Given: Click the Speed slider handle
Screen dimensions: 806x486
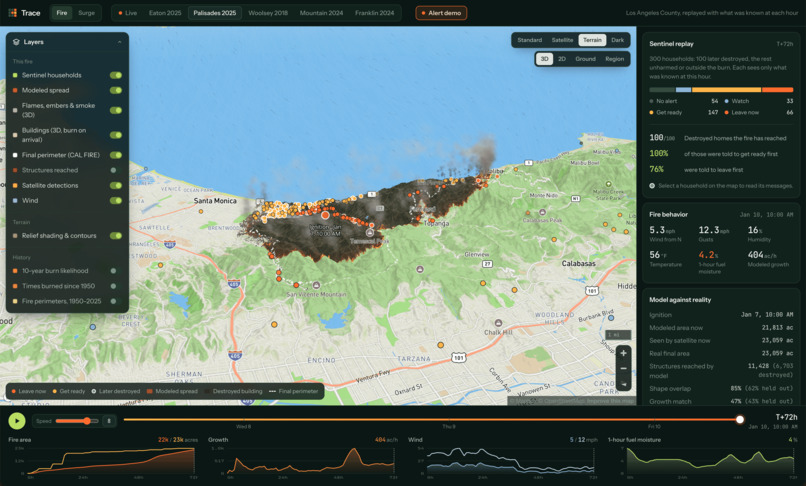Looking at the screenshot, I should click(87, 421).
